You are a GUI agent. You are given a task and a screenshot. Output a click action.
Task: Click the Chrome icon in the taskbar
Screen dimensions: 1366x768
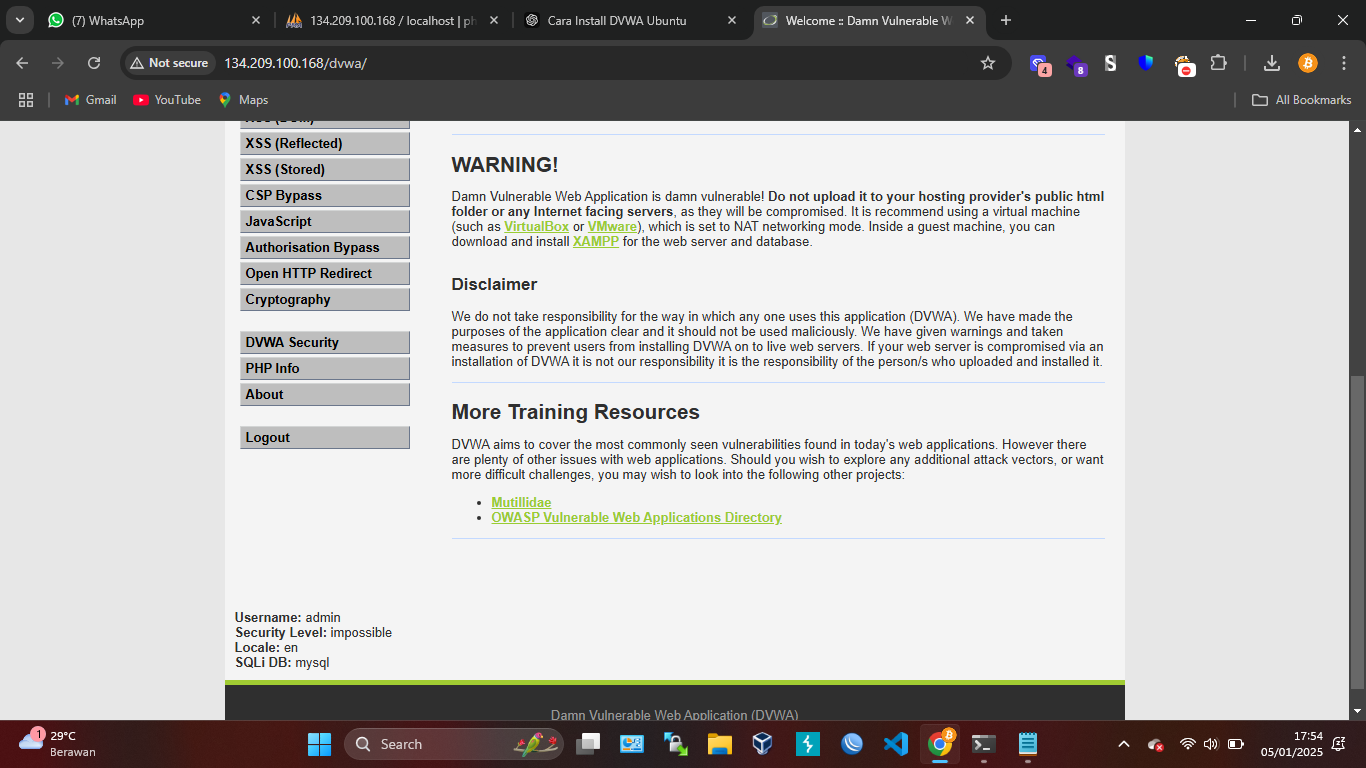click(940, 744)
